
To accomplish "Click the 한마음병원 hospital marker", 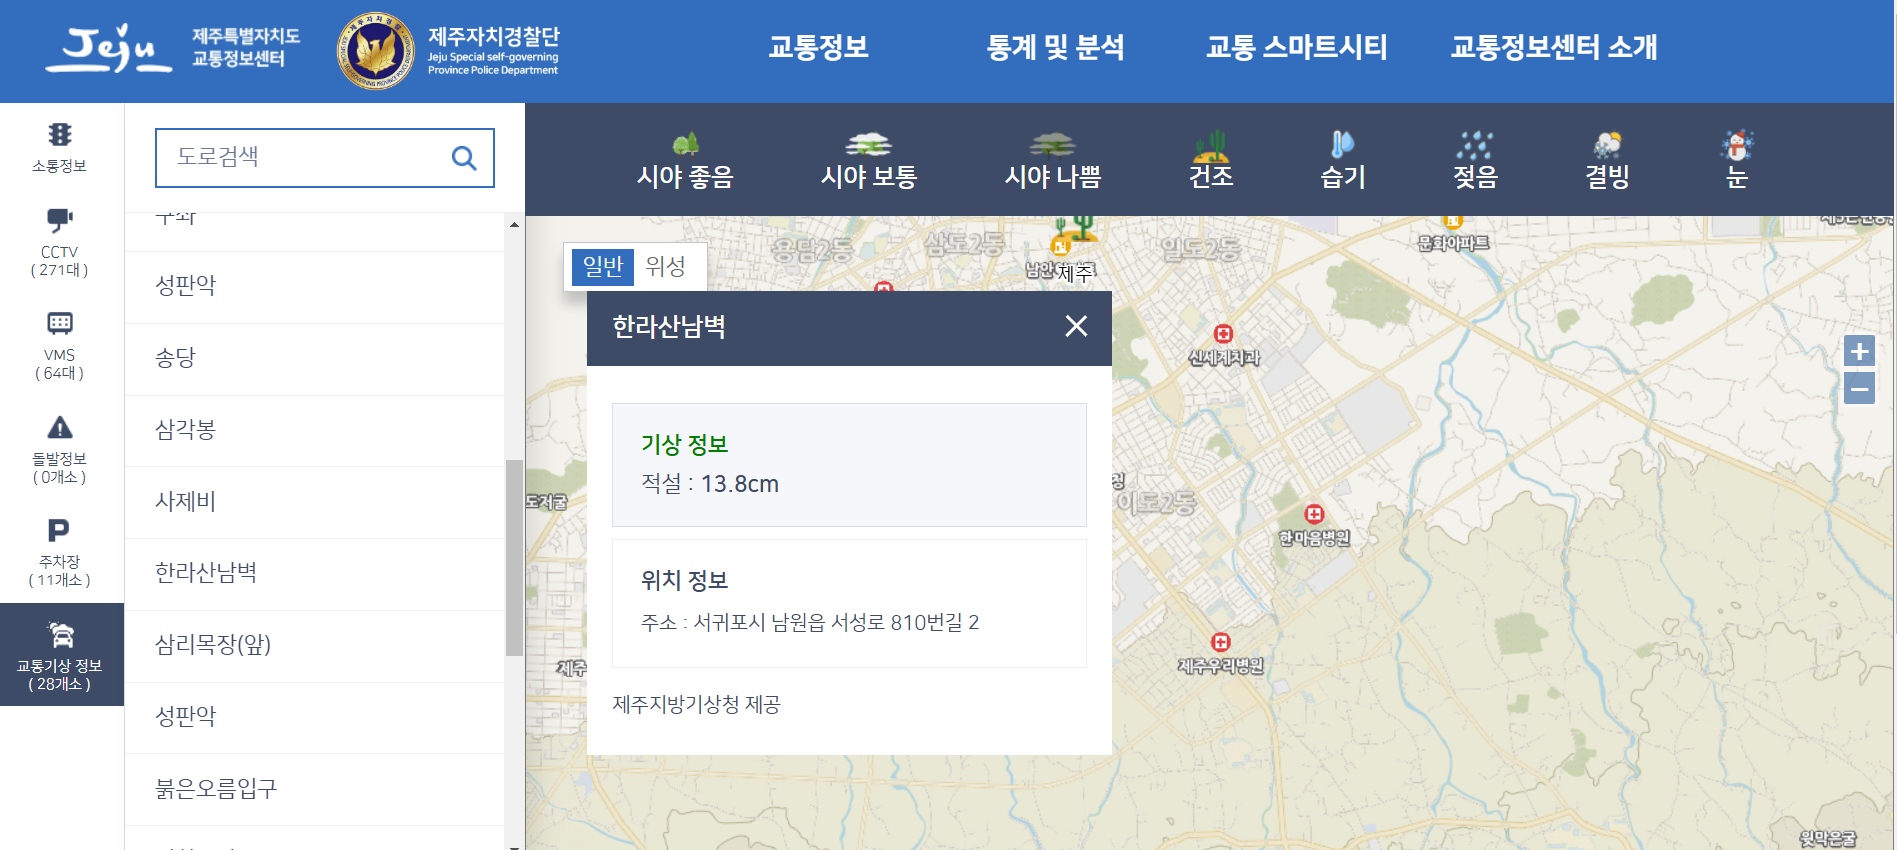I will pos(1314,514).
